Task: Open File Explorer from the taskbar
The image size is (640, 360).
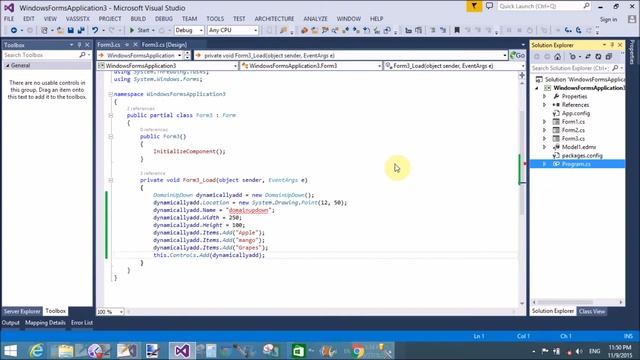Action: (x=65, y=351)
